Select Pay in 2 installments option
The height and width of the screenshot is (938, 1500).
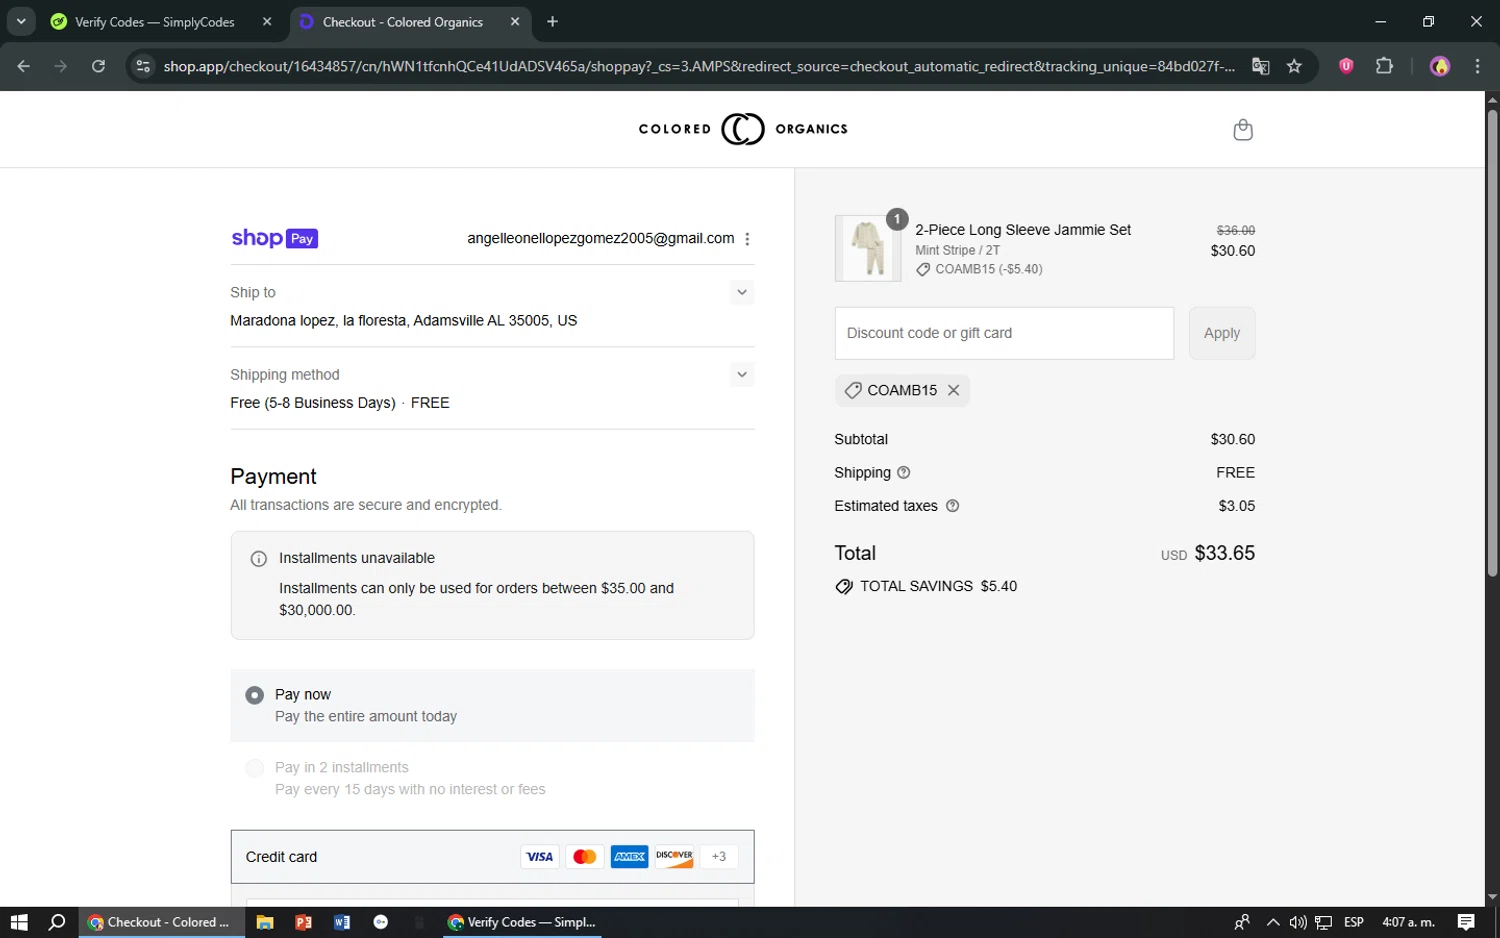[255, 768]
